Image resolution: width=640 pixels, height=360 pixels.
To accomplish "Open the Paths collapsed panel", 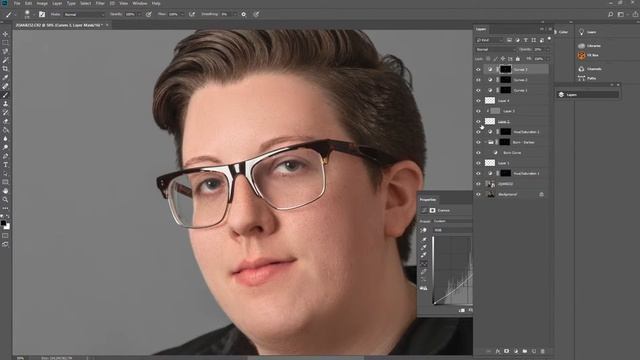I will click(587, 78).
